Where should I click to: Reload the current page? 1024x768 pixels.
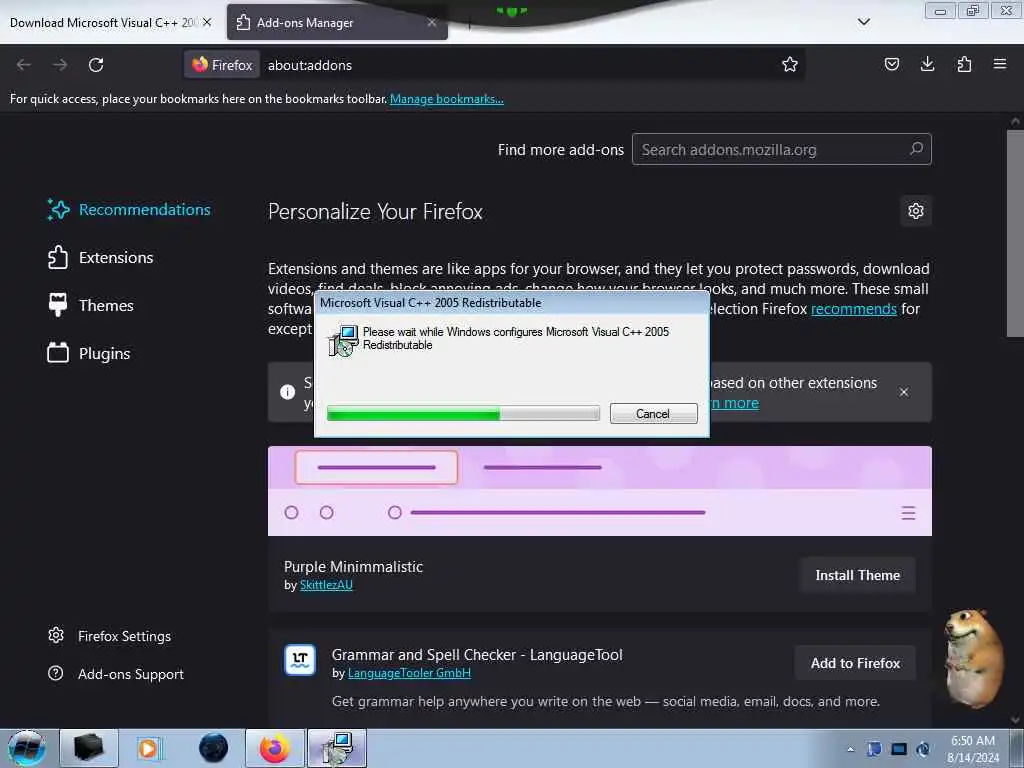pos(96,65)
